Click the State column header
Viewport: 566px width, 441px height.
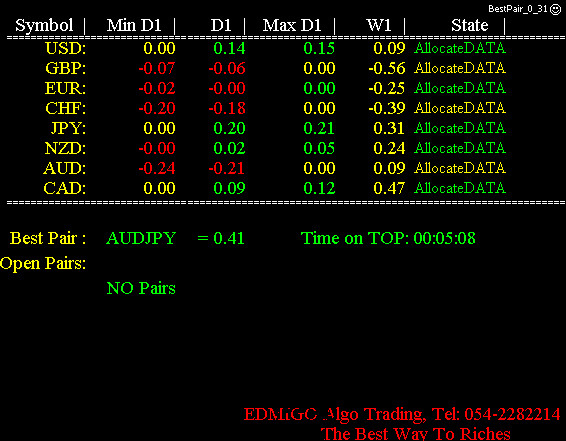470,26
